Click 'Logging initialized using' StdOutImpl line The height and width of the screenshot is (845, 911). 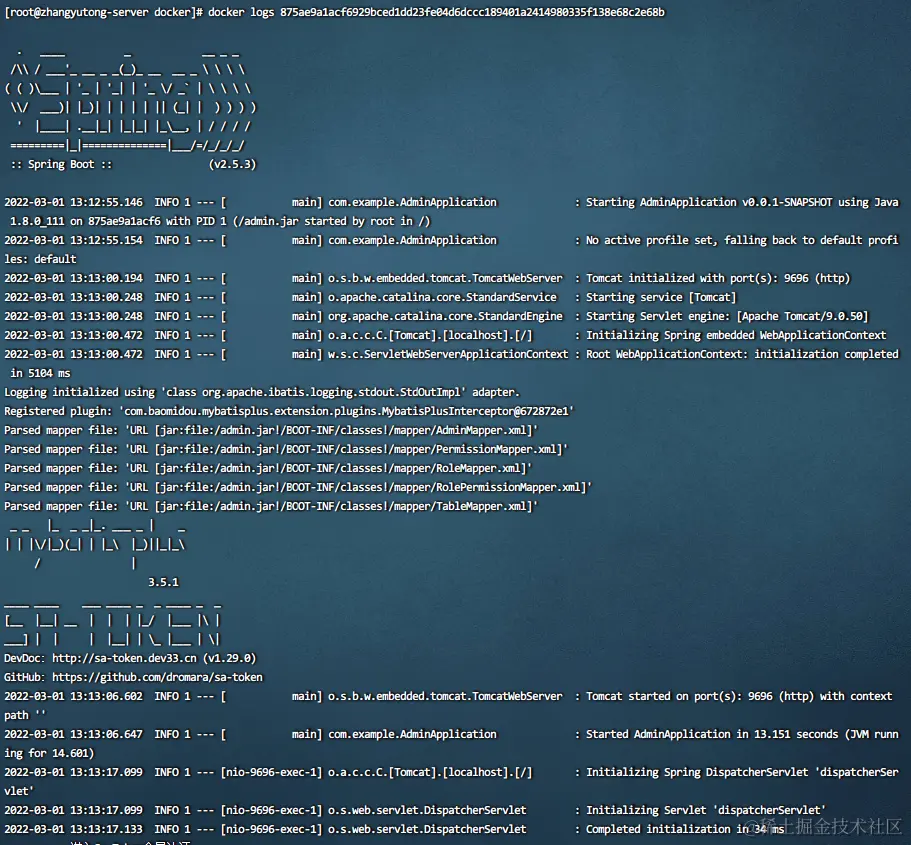[x=262, y=392]
